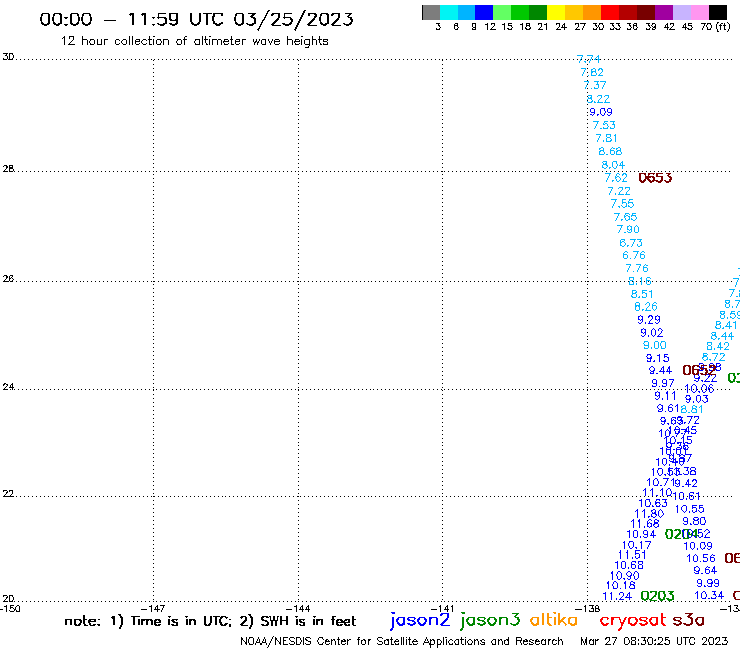740x650 pixels.
Task: Select the 6.76 data point
Action: click(634, 255)
